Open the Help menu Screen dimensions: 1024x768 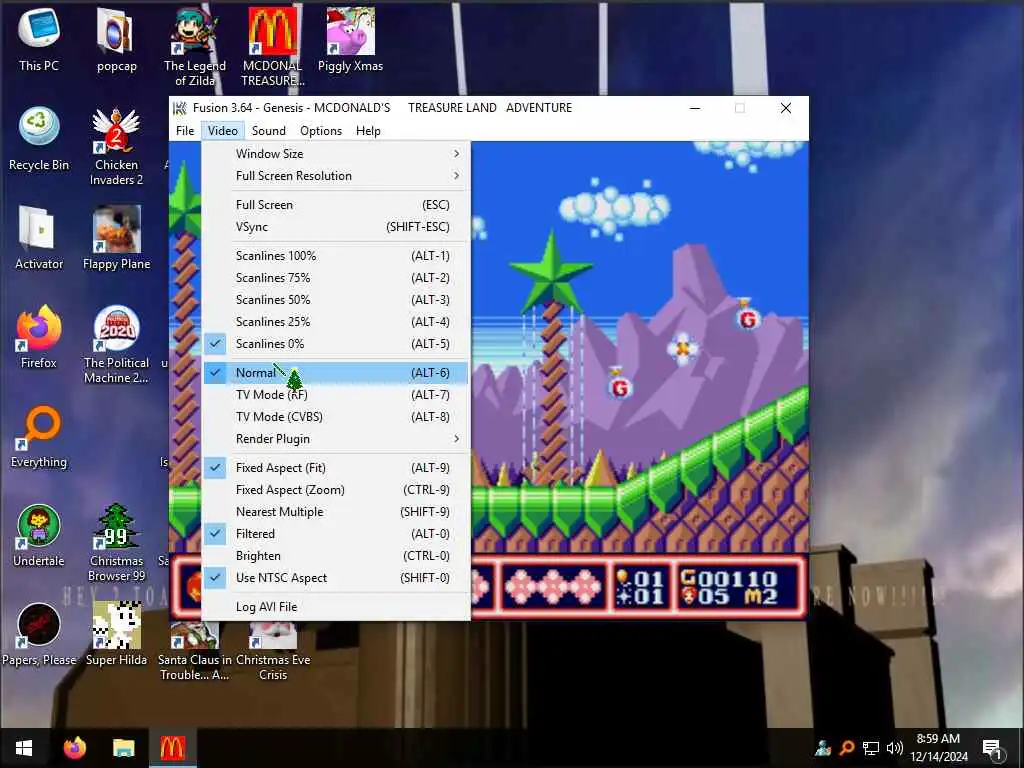(368, 131)
